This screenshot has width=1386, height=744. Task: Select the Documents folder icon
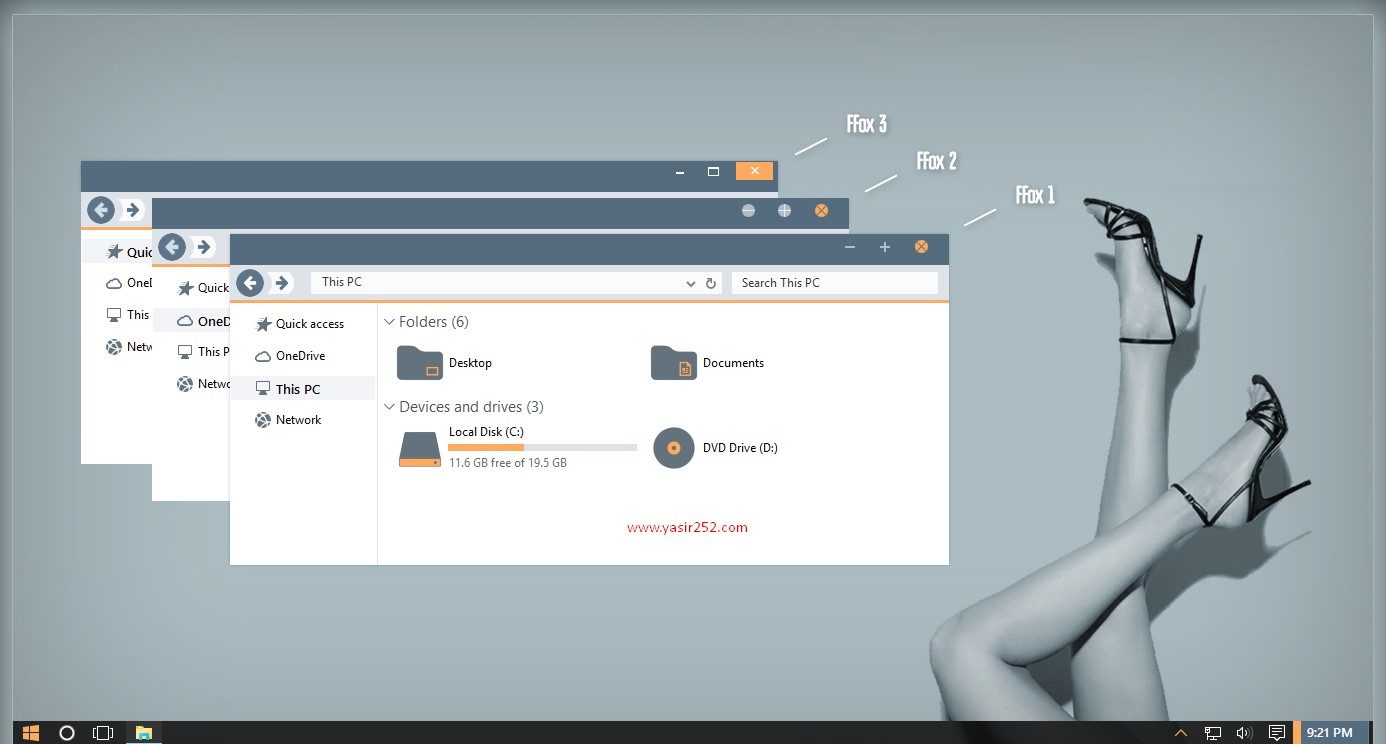[x=674, y=362]
